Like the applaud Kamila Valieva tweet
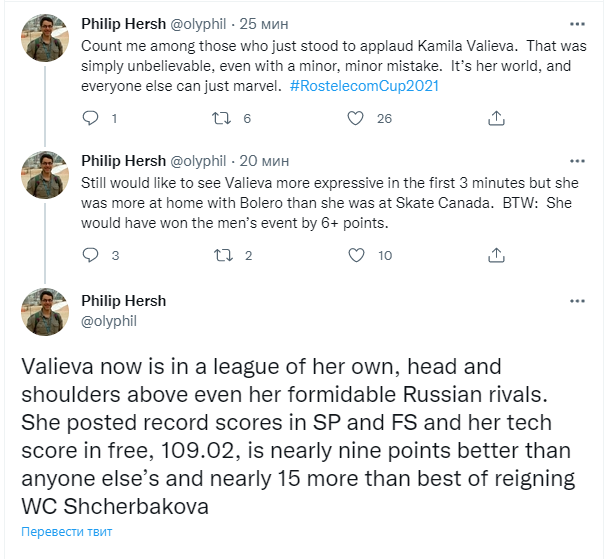Screen dimensions: 608x559 click(354, 118)
